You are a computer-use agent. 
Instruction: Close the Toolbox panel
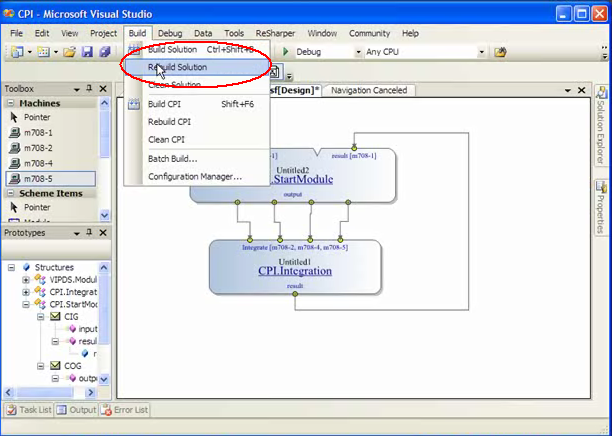[x=103, y=89]
